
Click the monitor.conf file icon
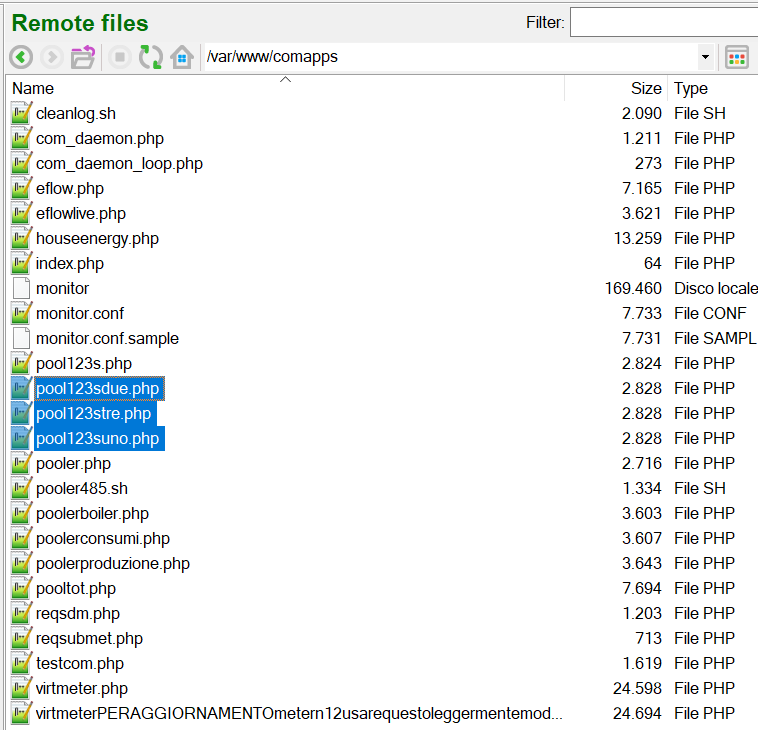(21, 313)
